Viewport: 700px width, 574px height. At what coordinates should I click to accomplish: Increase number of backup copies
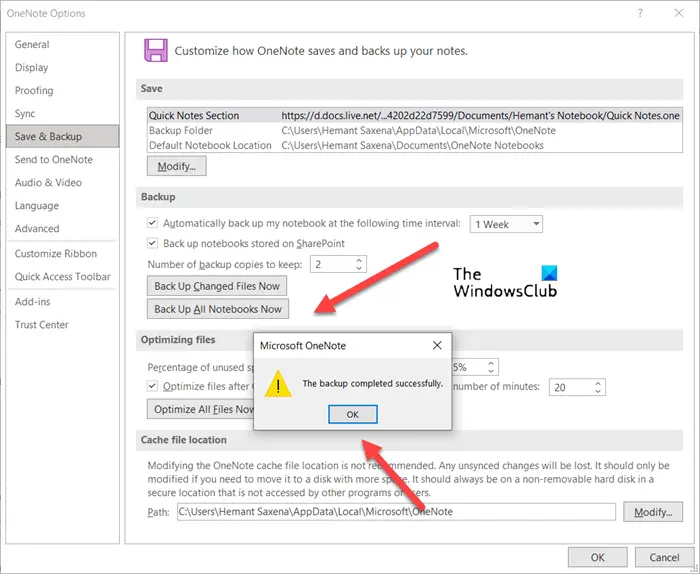click(x=359, y=260)
